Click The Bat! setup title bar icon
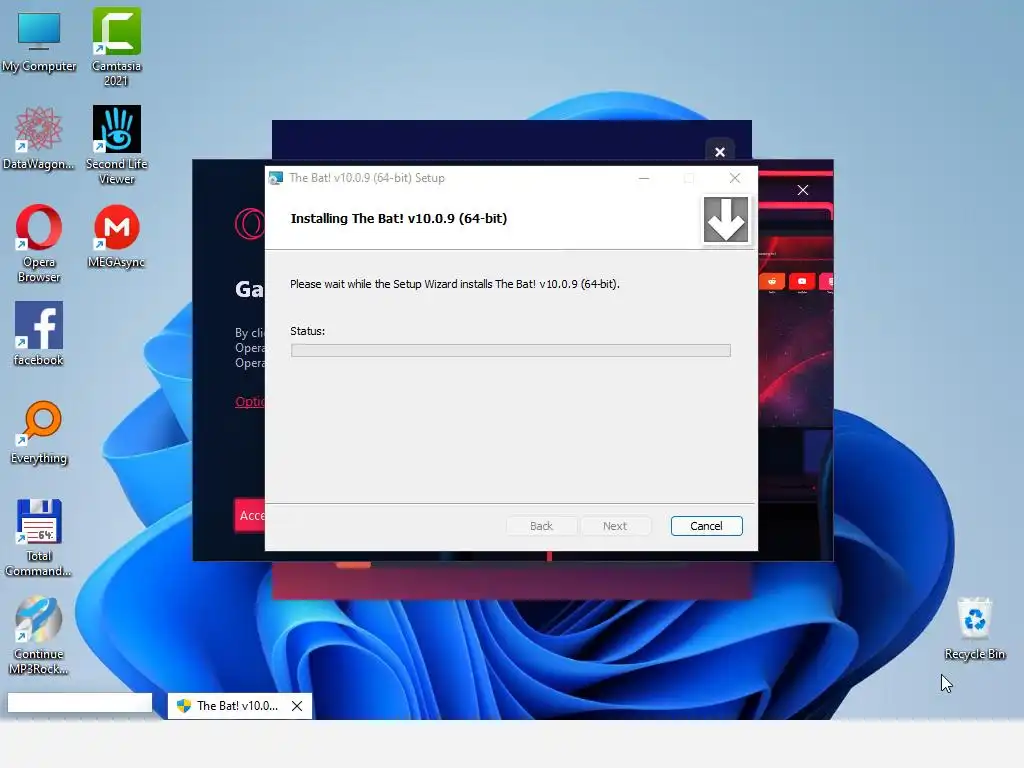 (276, 178)
